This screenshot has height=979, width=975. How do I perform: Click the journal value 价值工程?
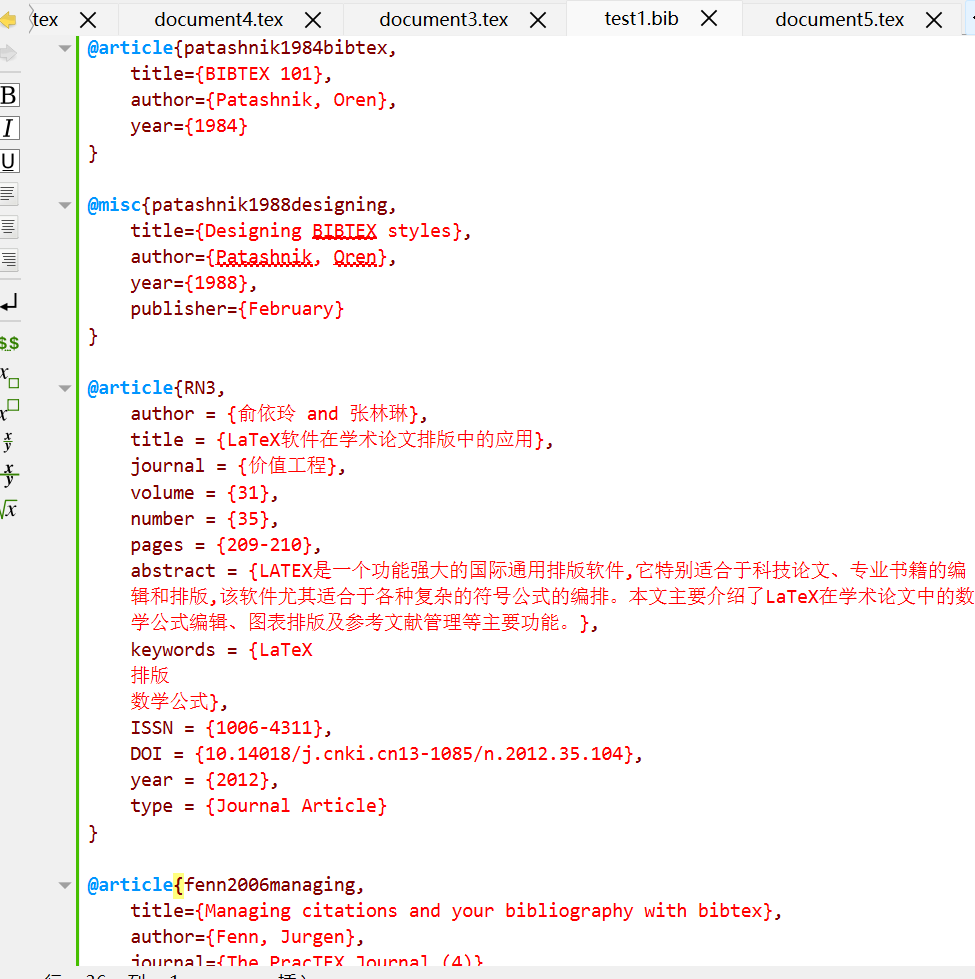tap(287, 466)
